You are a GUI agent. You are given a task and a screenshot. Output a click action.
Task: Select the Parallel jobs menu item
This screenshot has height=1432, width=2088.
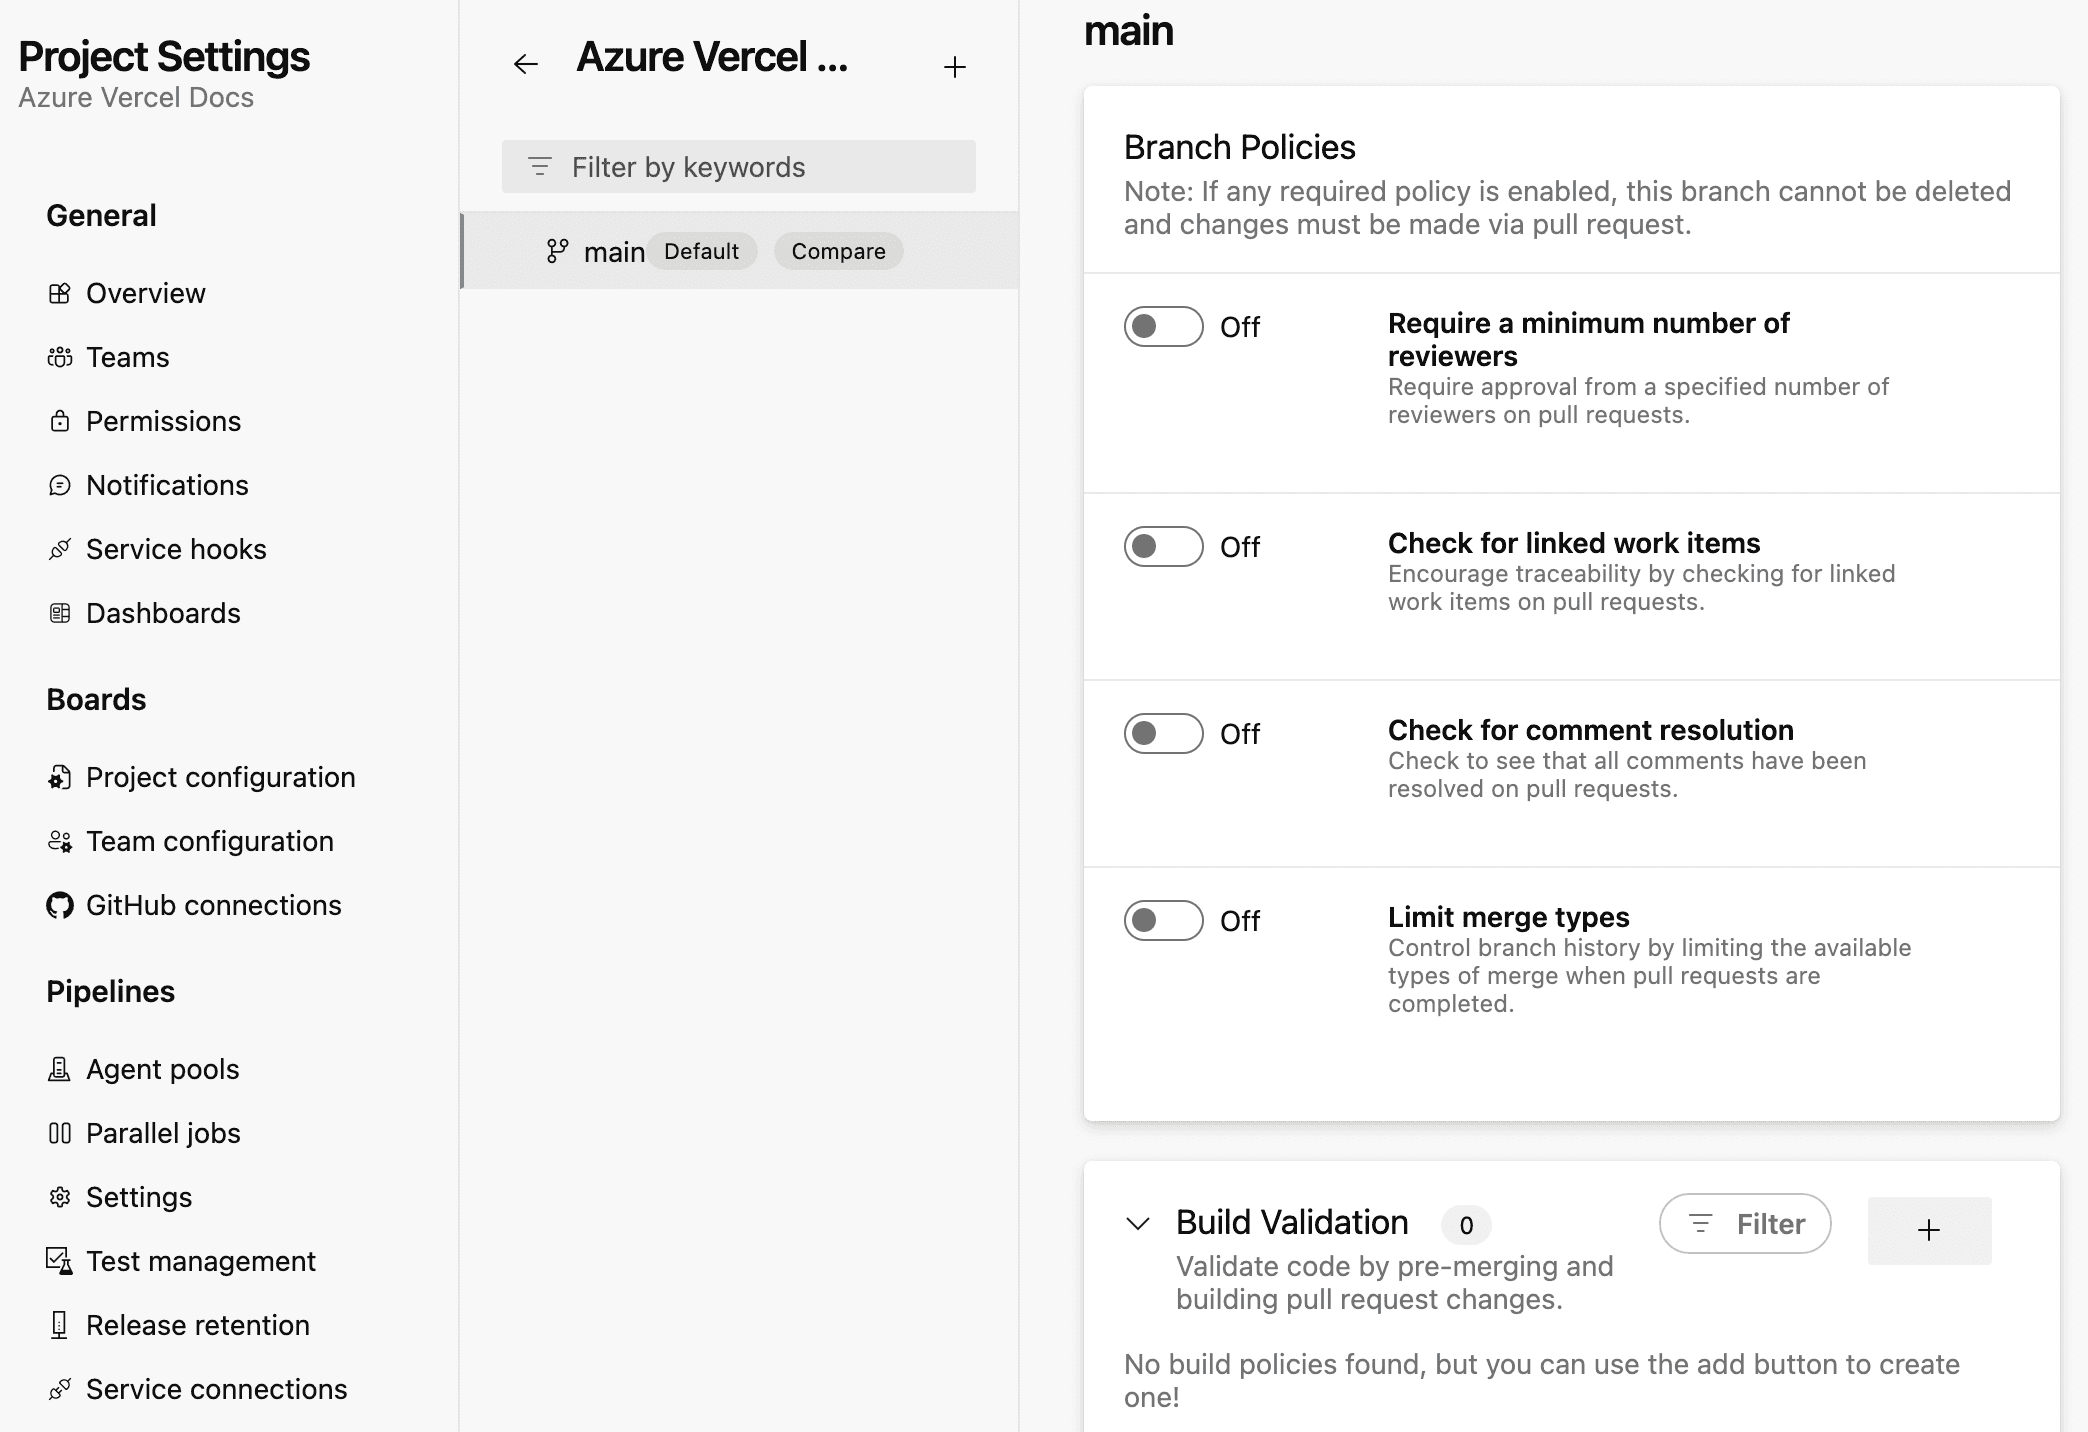163,1132
